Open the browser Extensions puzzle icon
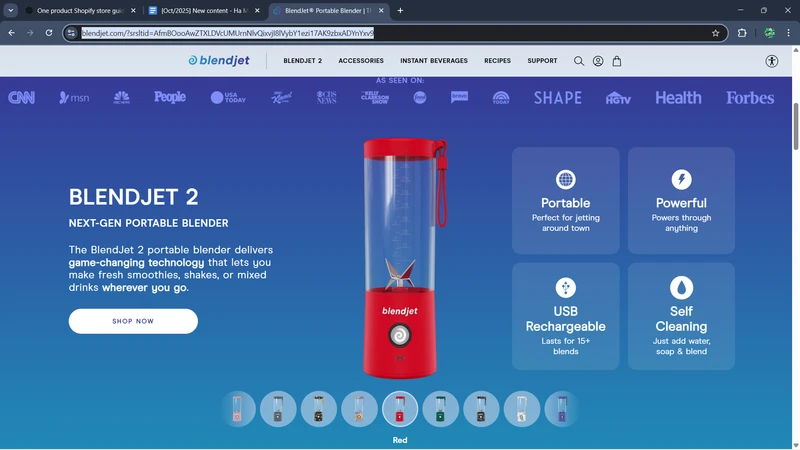 [742, 33]
